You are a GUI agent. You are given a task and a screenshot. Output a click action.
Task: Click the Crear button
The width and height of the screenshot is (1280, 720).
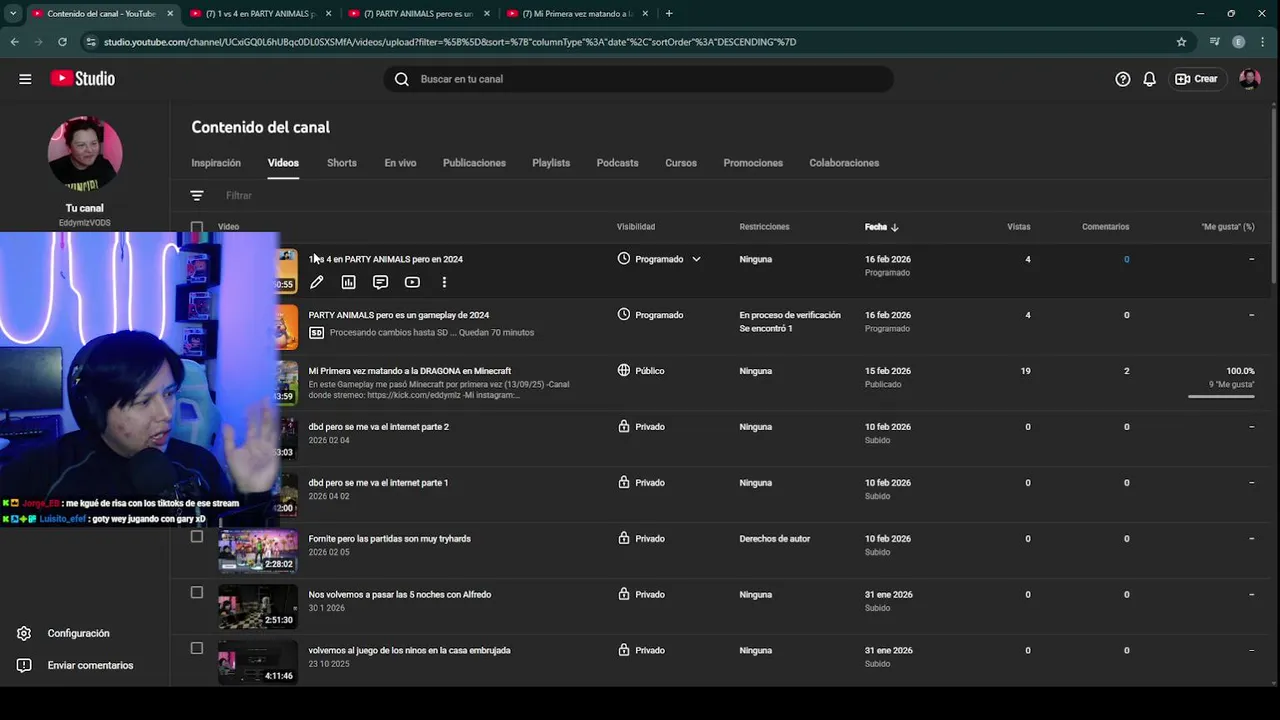[1197, 79]
